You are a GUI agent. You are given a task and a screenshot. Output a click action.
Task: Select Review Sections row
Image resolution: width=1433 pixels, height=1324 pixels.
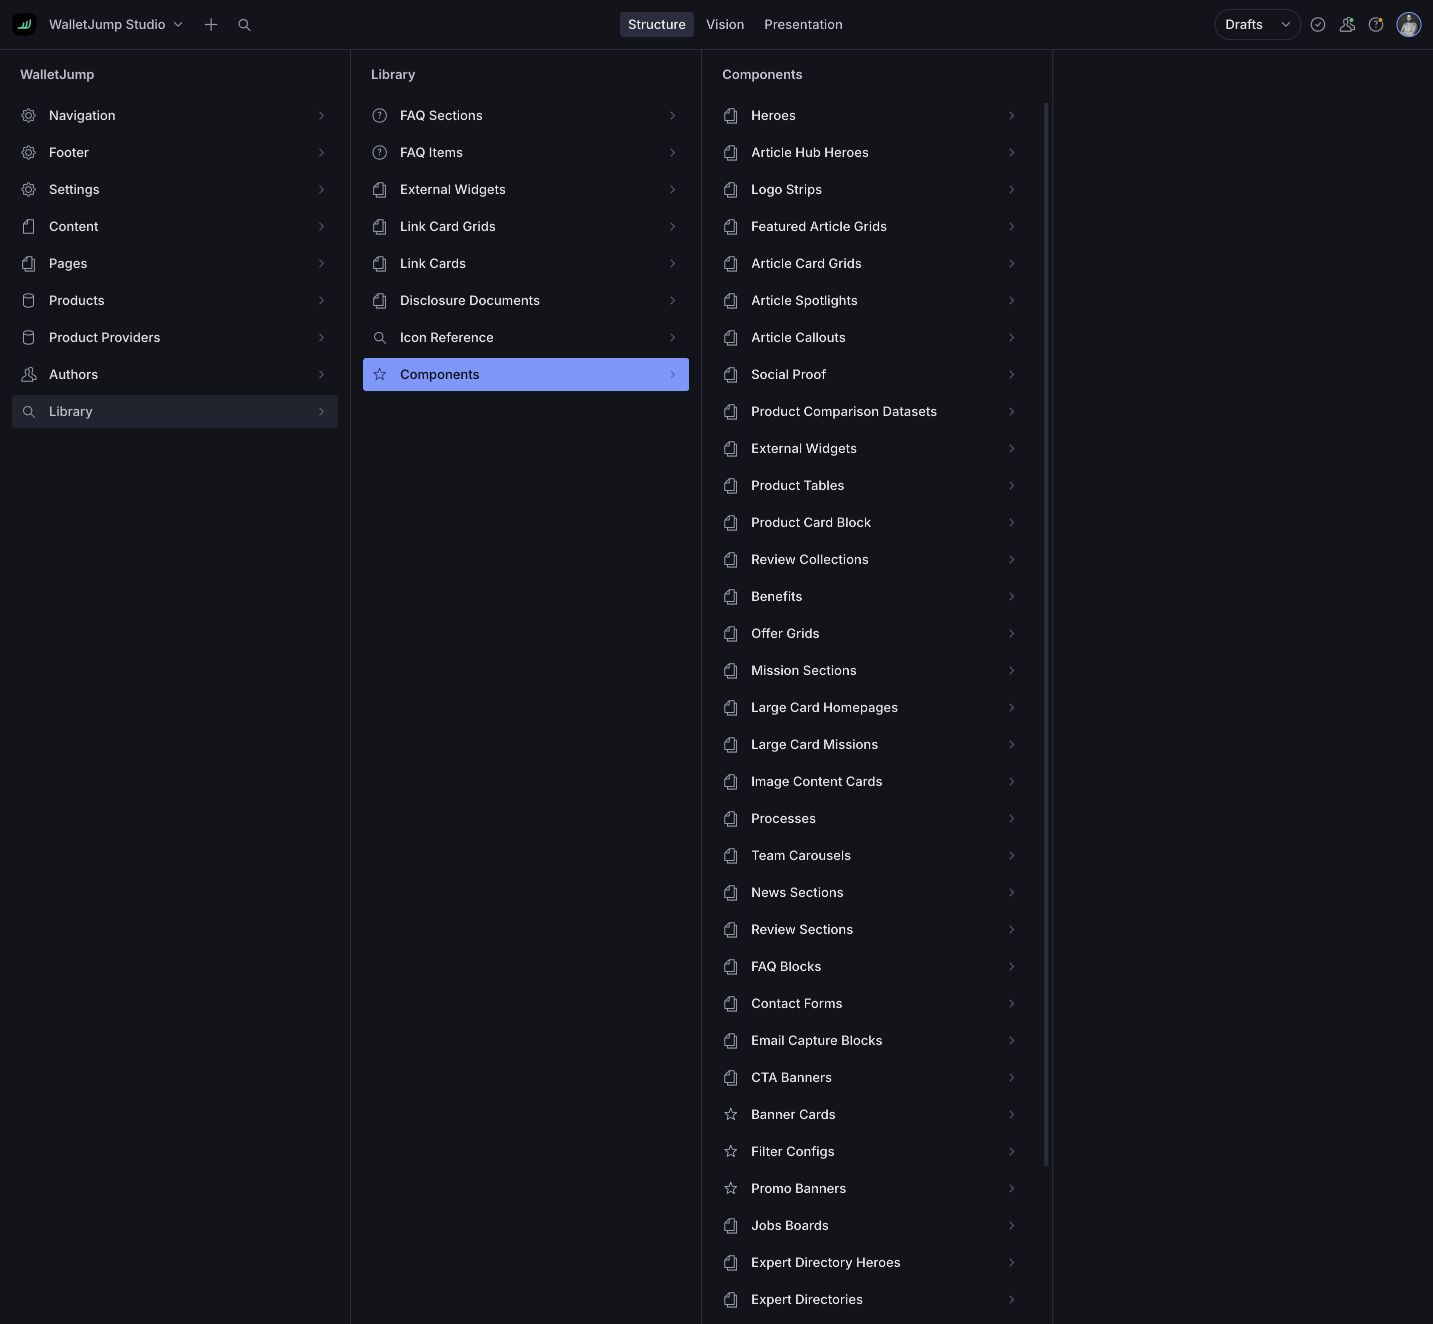tap(871, 929)
